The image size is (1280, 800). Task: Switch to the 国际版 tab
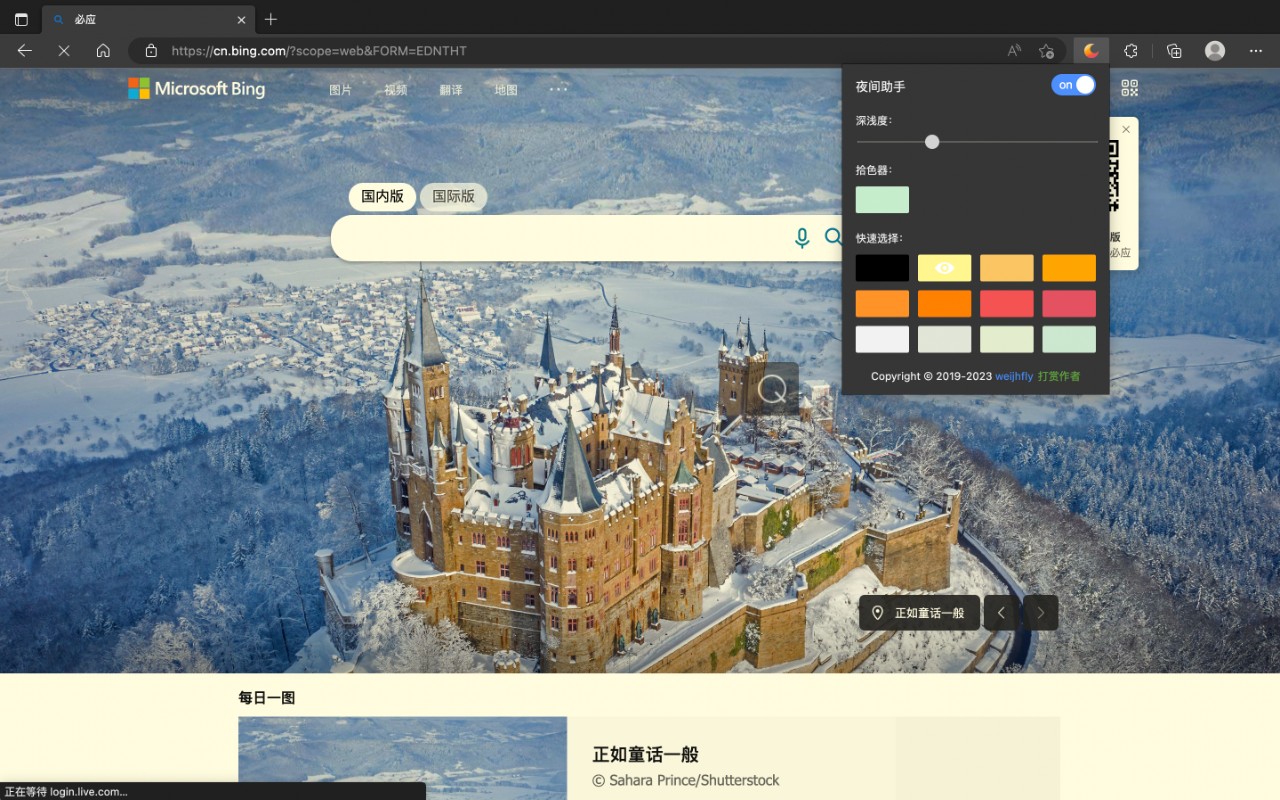(x=453, y=197)
